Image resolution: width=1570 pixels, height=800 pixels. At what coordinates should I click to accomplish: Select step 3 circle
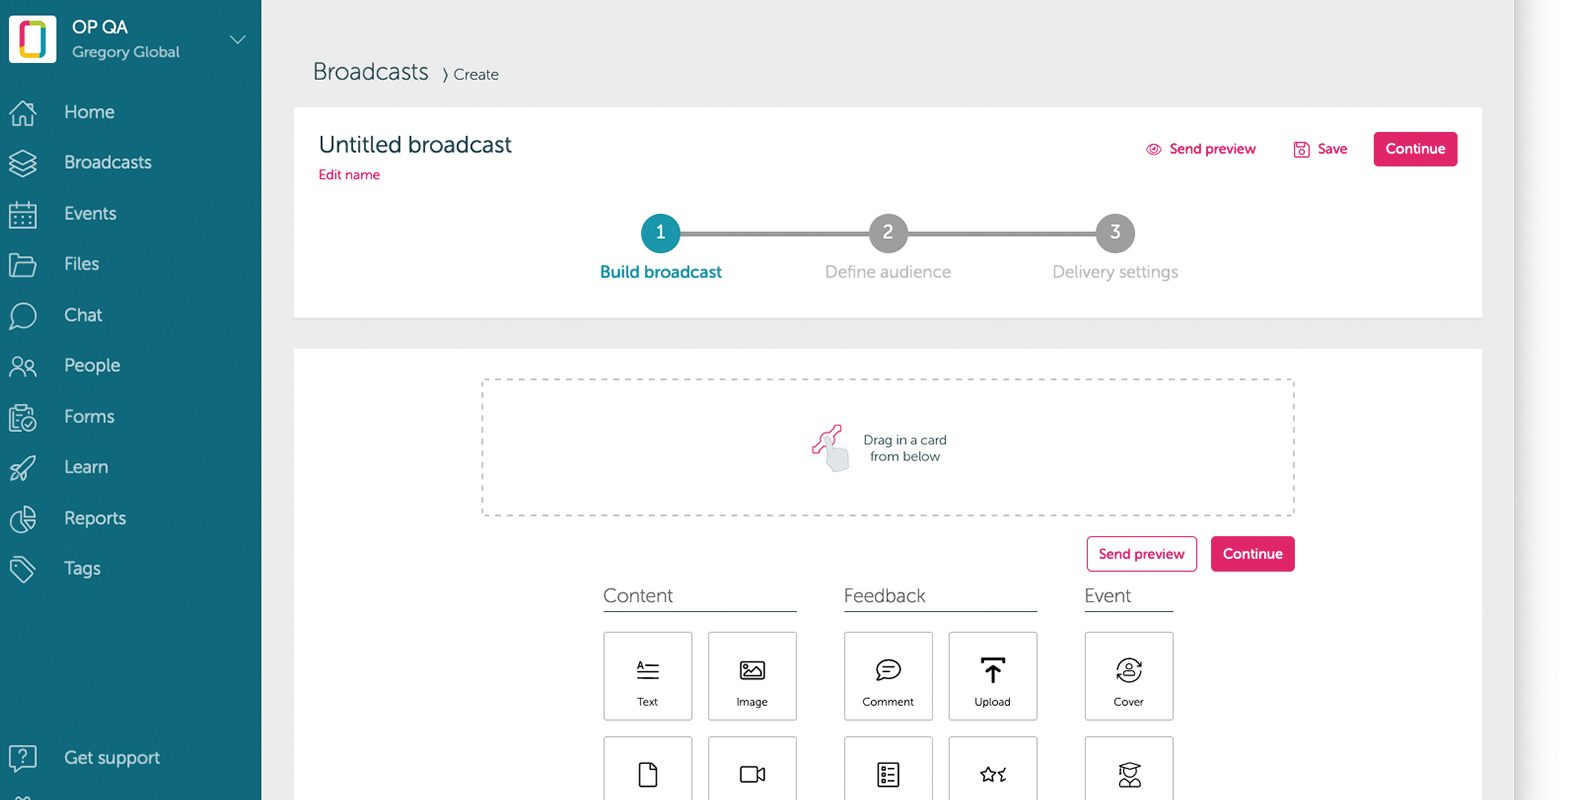pyautogui.click(x=1115, y=233)
